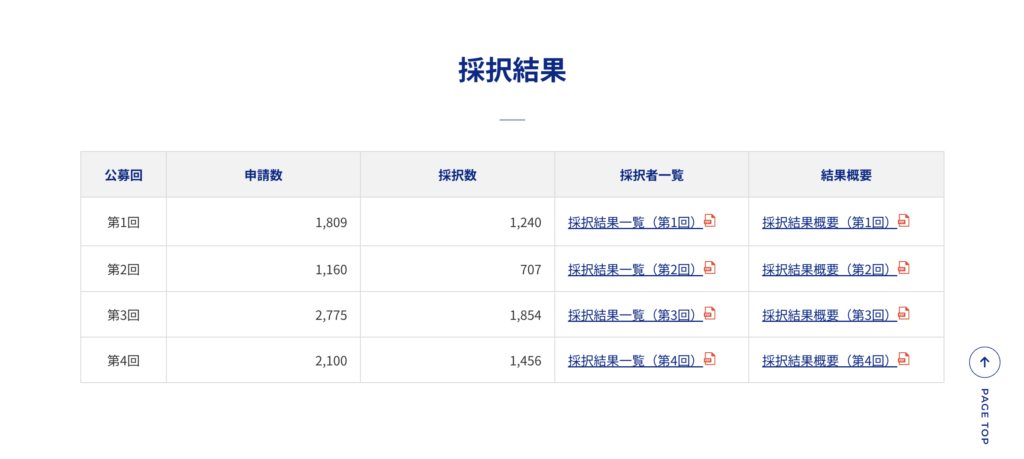This screenshot has height=459, width=1024.
Task: Open 採択結果一覧（第2回） link
Action: [633, 269]
